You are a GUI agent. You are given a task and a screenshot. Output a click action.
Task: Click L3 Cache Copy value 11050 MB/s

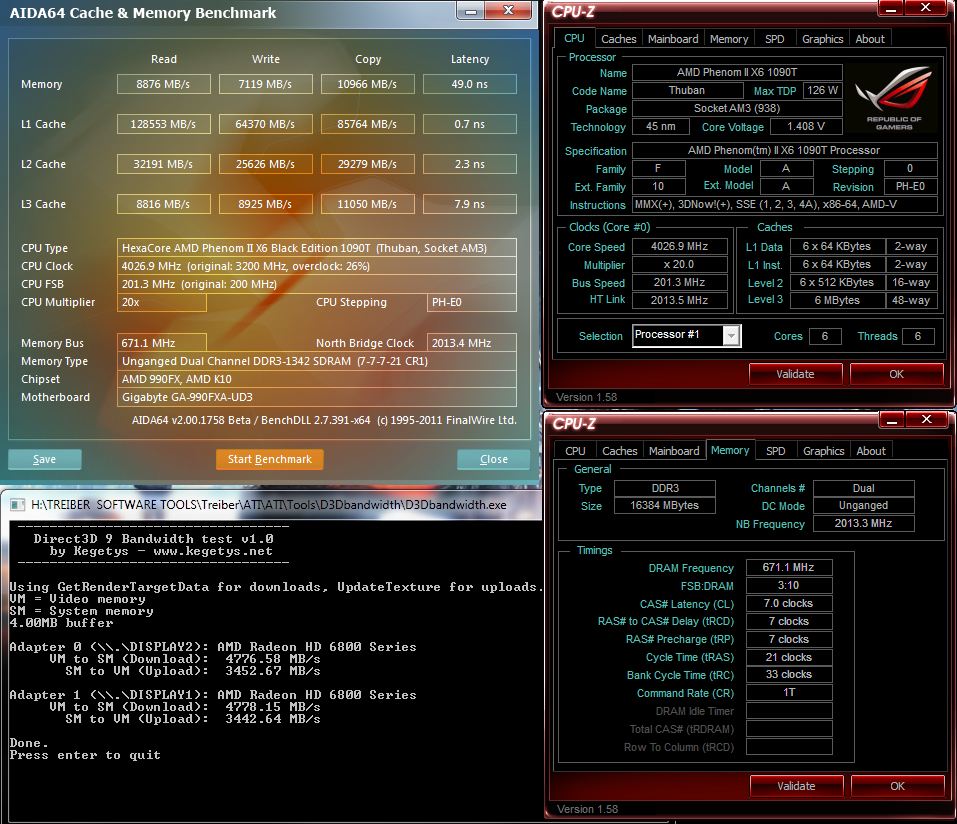coord(367,204)
